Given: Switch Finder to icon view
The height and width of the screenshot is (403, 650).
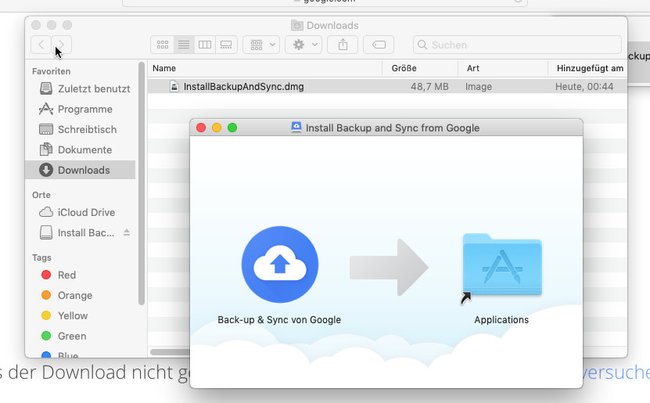Looking at the screenshot, I should [x=162, y=44].
